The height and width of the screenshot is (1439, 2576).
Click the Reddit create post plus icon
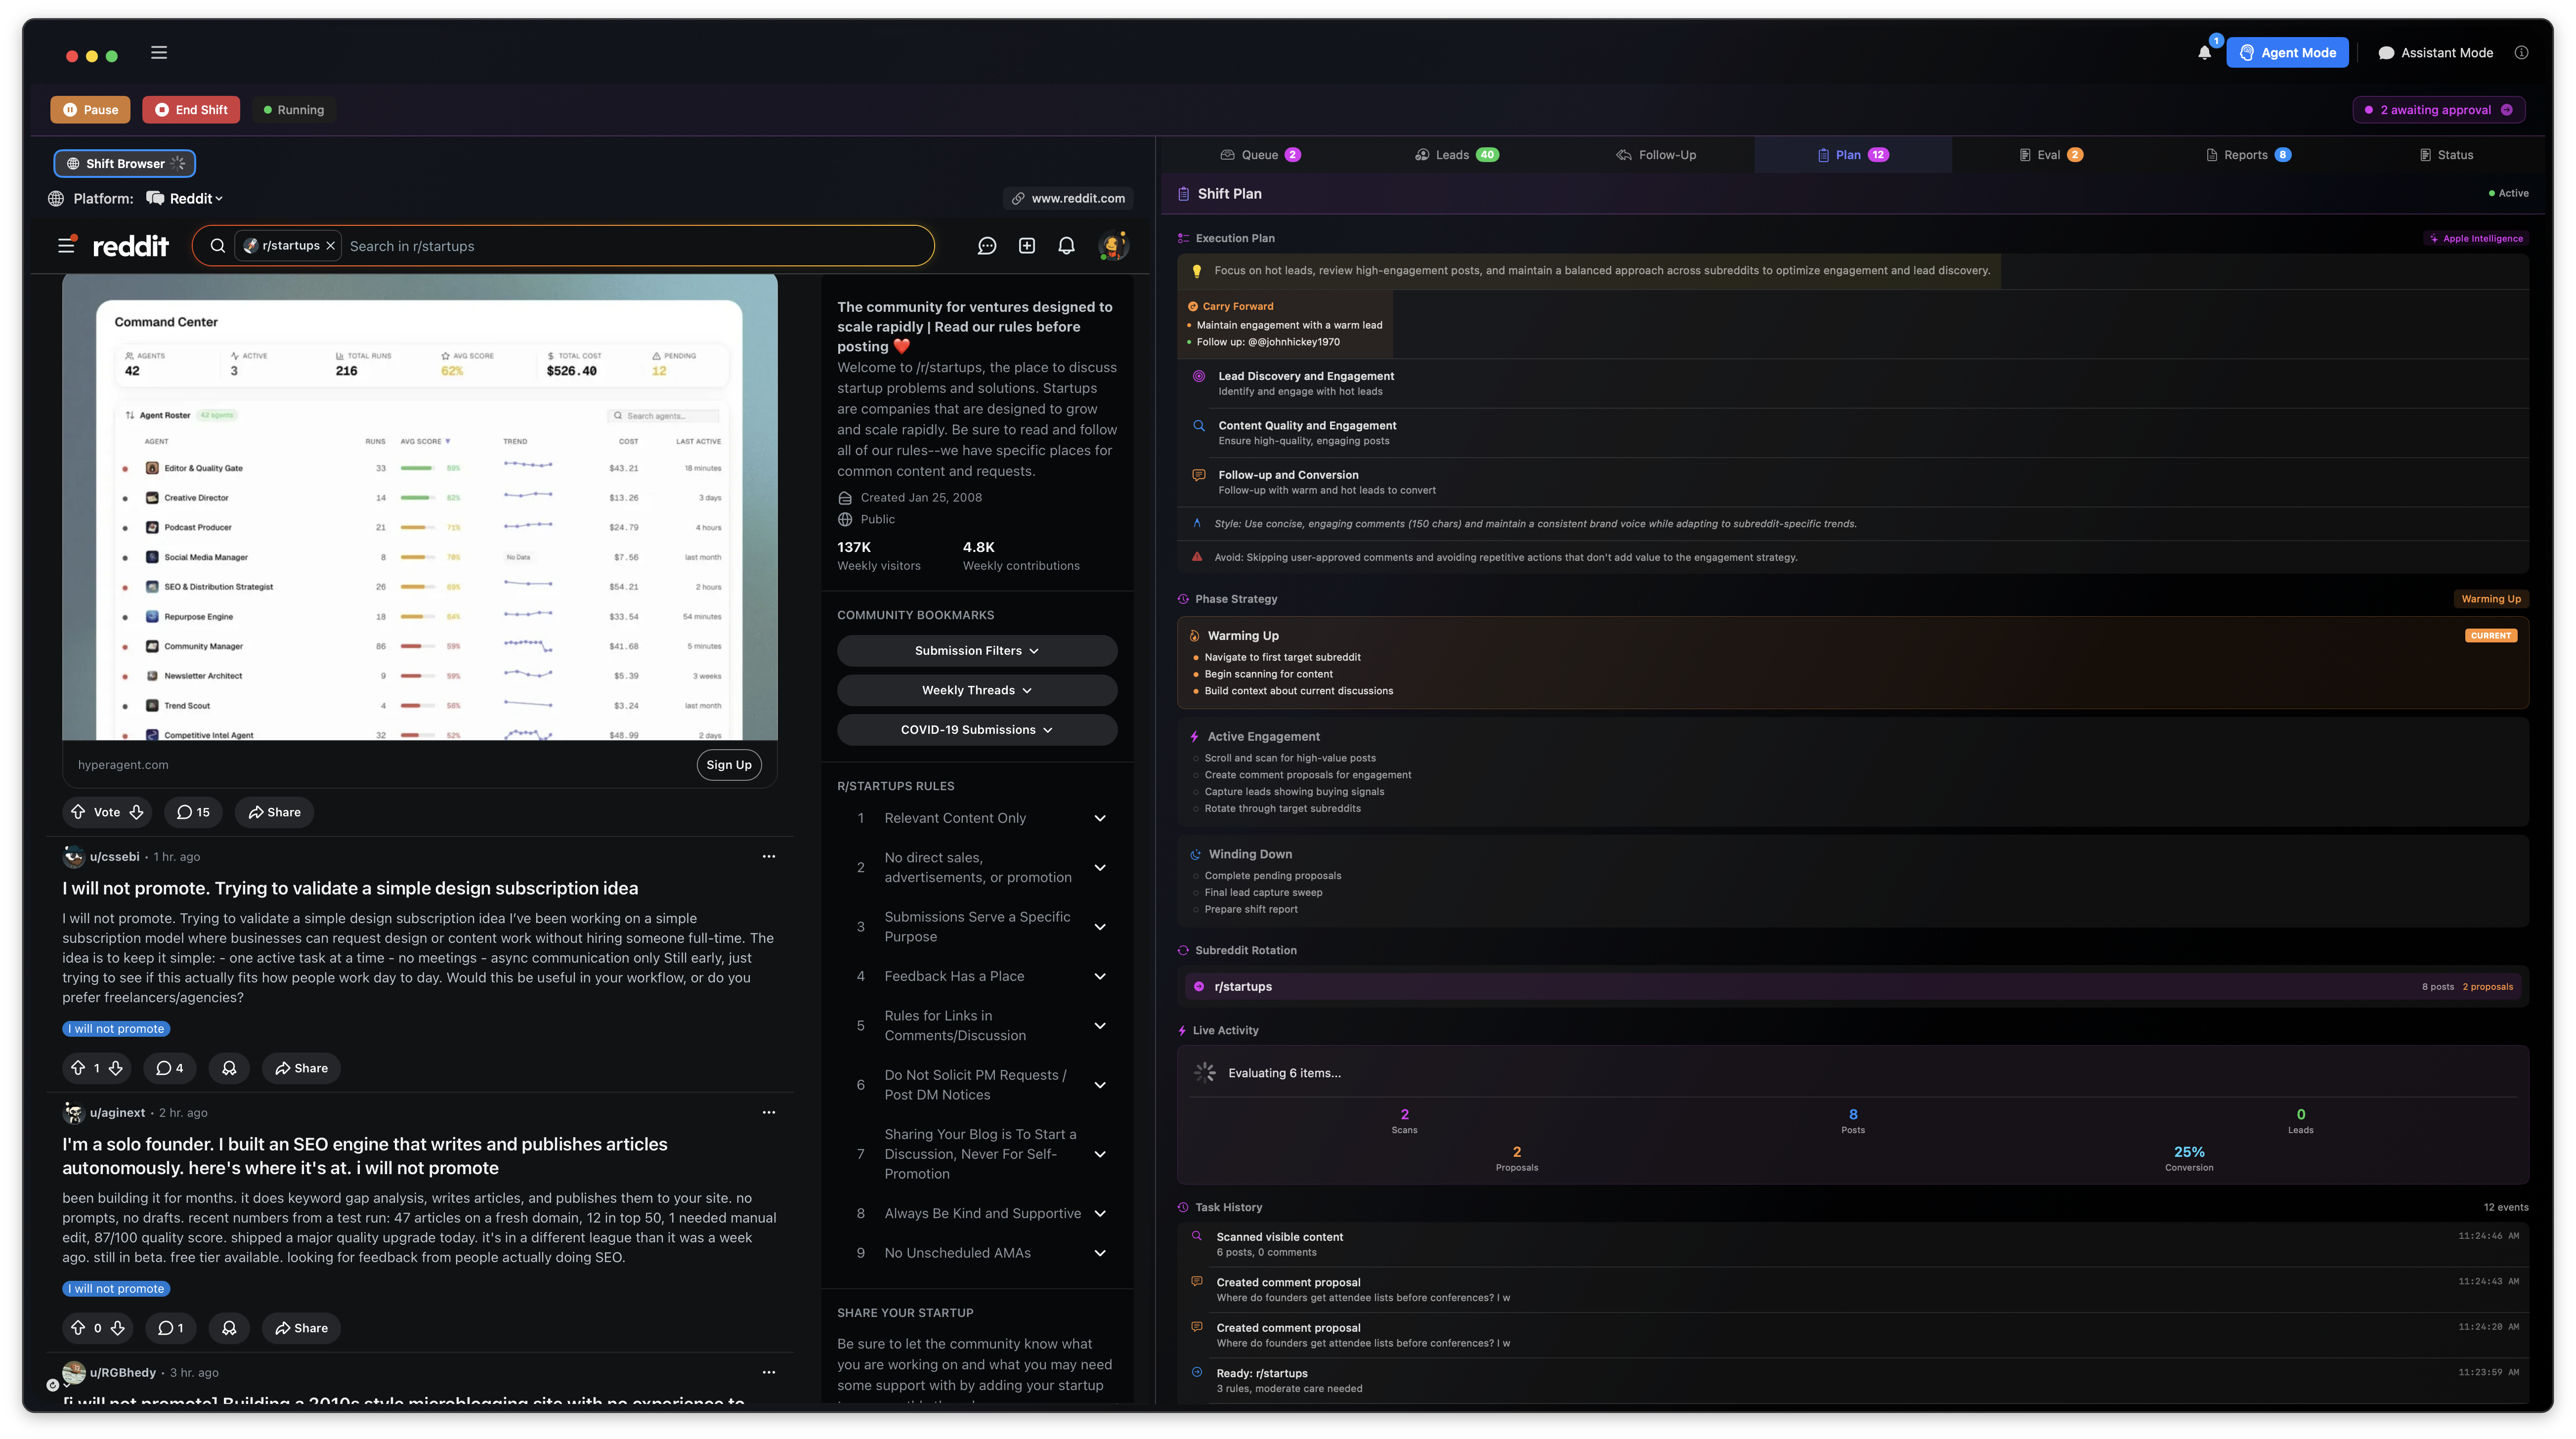[1027, 246]
